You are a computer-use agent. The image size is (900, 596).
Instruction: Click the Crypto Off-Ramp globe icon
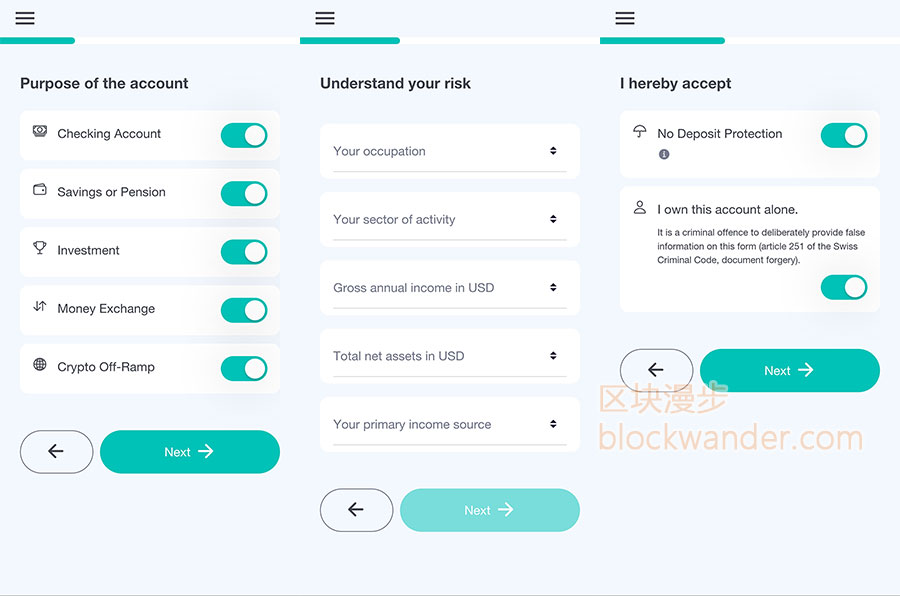(40, 365)
